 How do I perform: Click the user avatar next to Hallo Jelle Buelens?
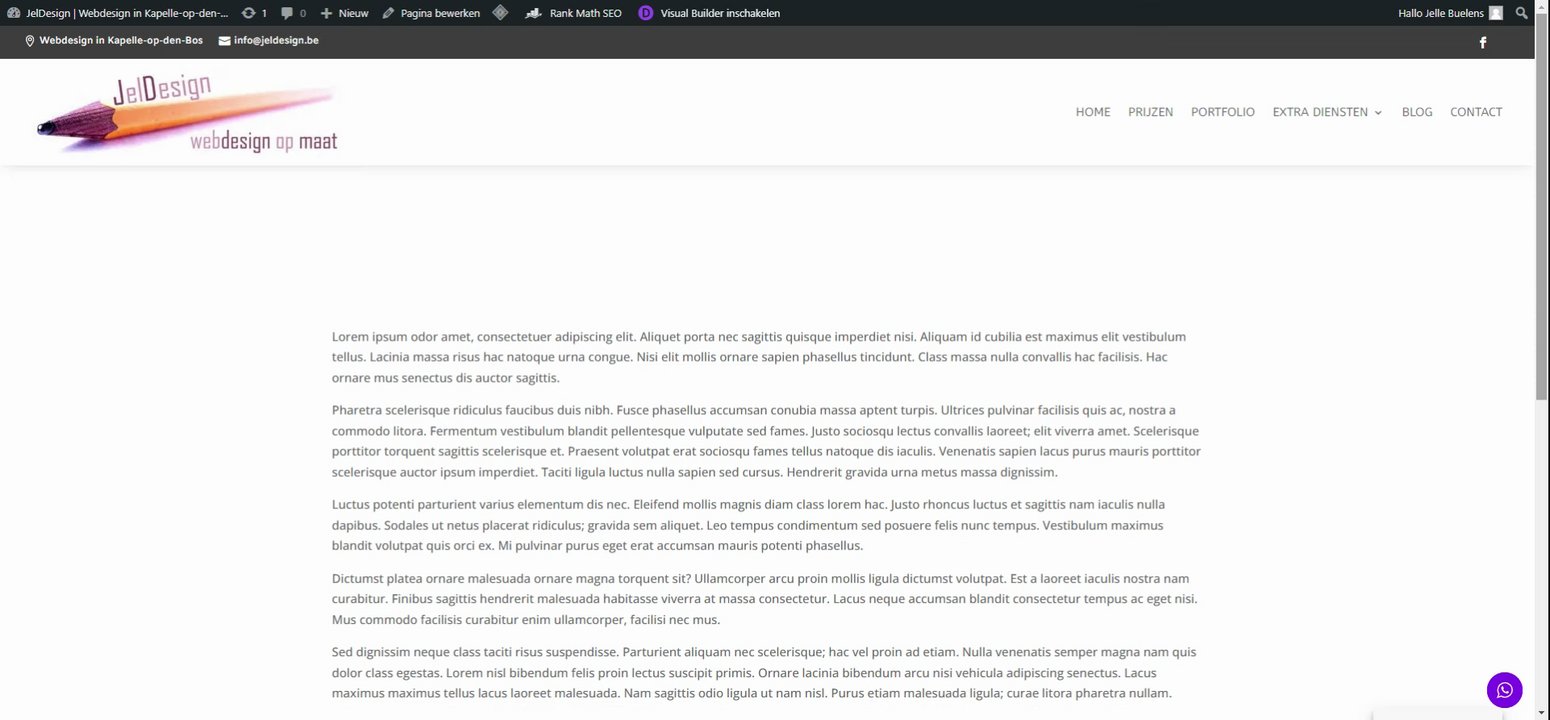point(1495,13)
